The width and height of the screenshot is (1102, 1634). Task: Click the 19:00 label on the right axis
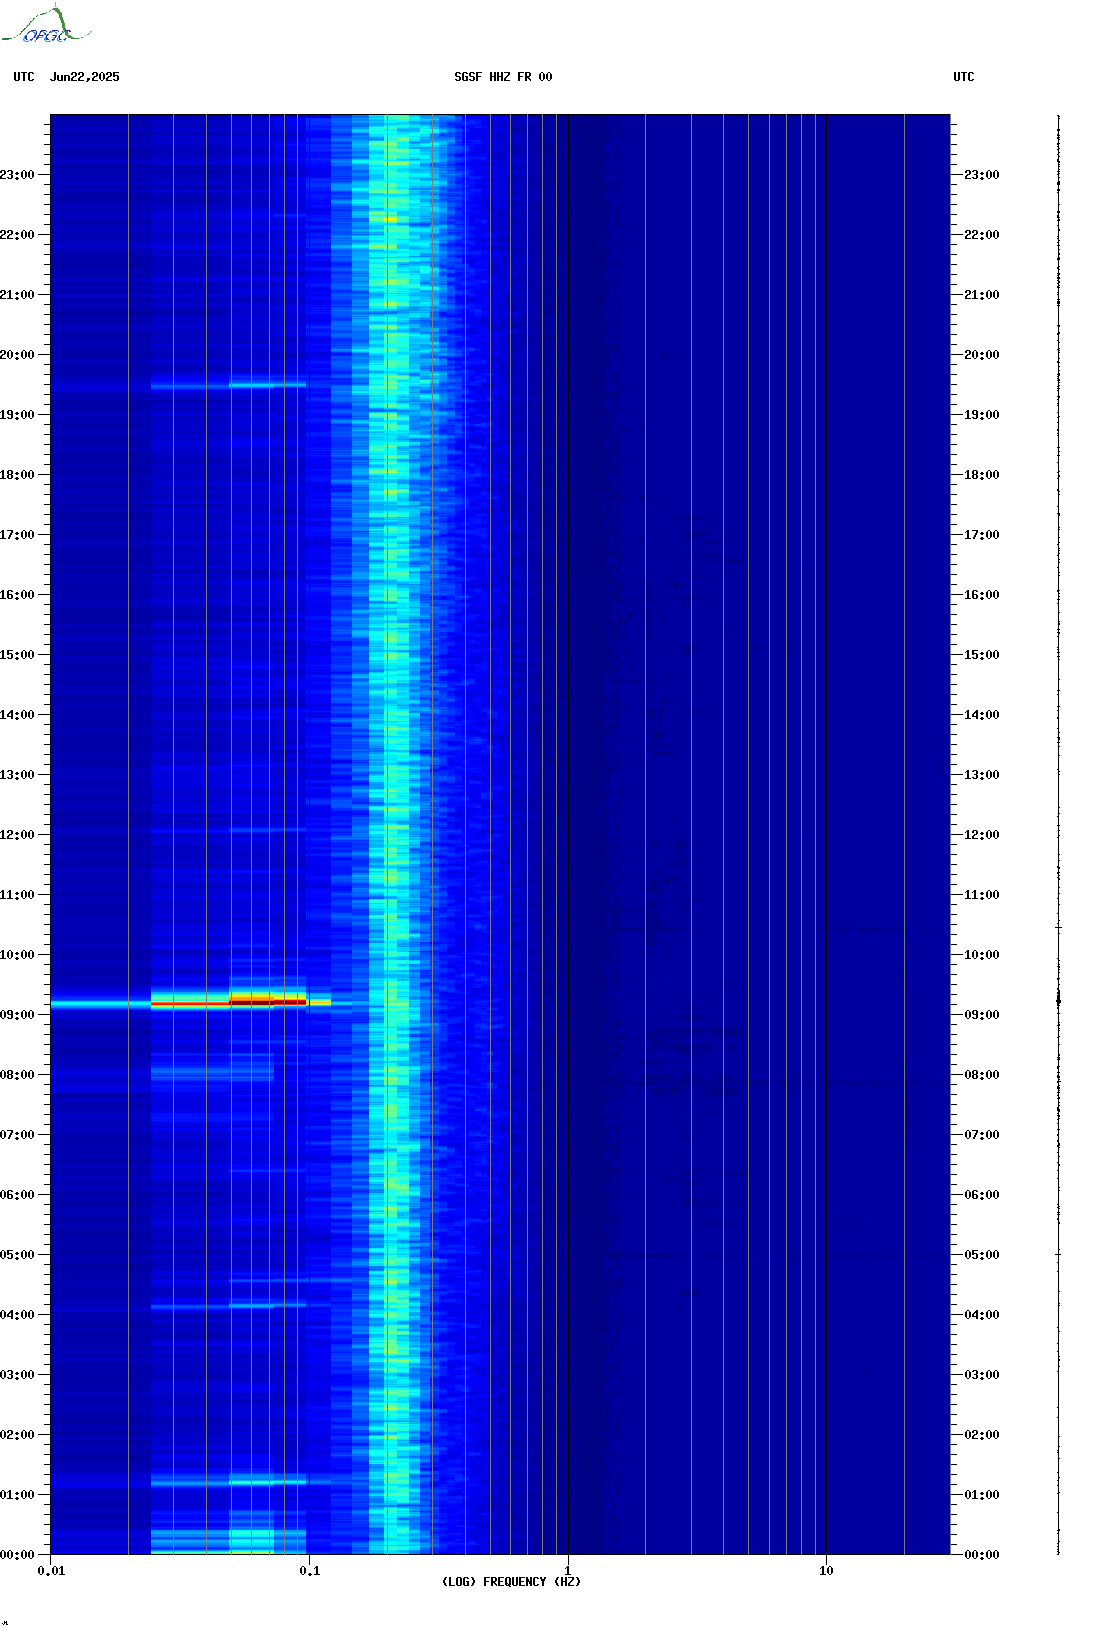[x=982, y=415]
